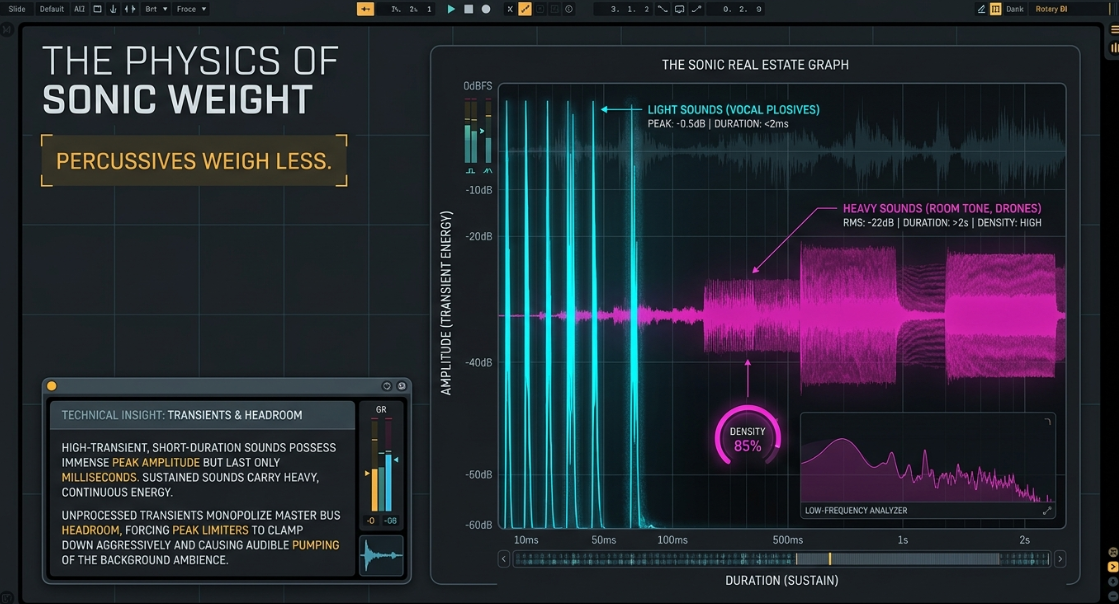Expand the Low-Frequency Analyzer with arrows icon

click(x=1047, y=510)
